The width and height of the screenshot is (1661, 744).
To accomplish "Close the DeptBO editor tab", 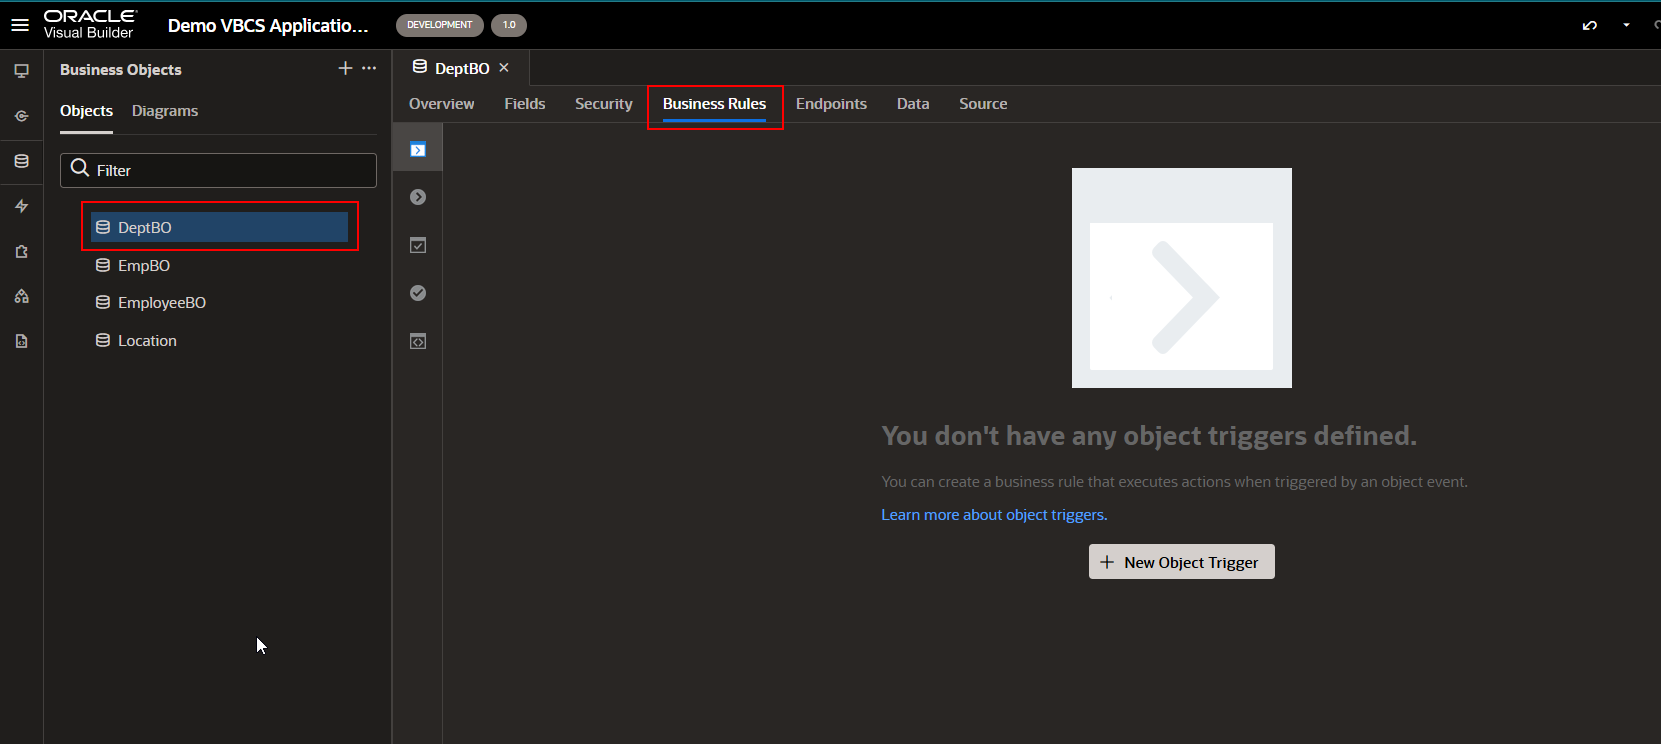I will pyautogui.click(x=504, y=68).
